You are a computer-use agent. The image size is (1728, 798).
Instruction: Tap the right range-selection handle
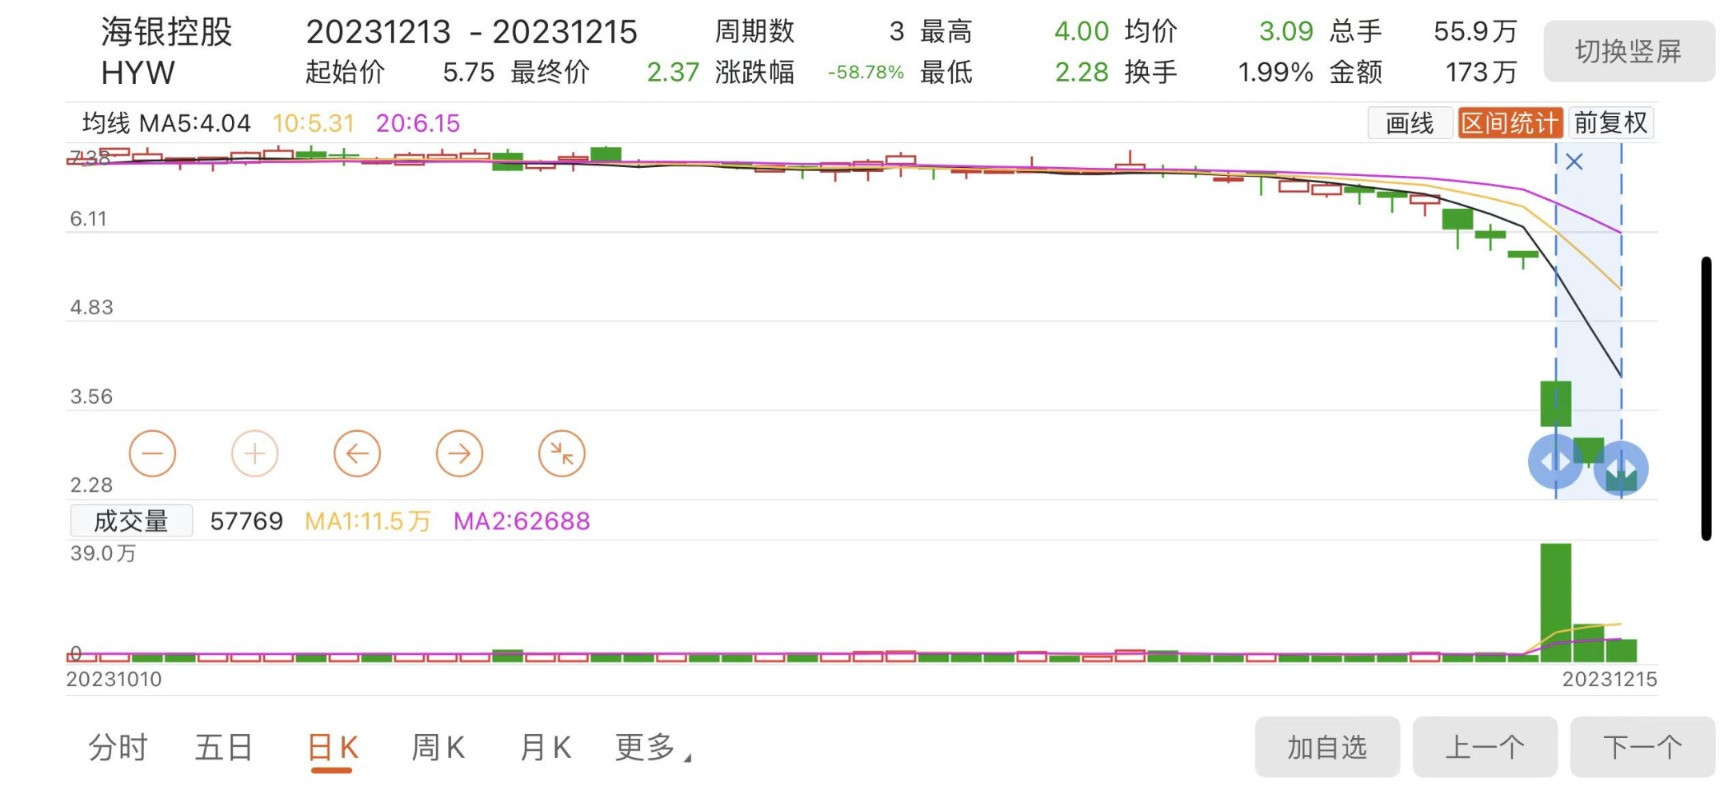pyautogui.click(x=1621, y=469)
